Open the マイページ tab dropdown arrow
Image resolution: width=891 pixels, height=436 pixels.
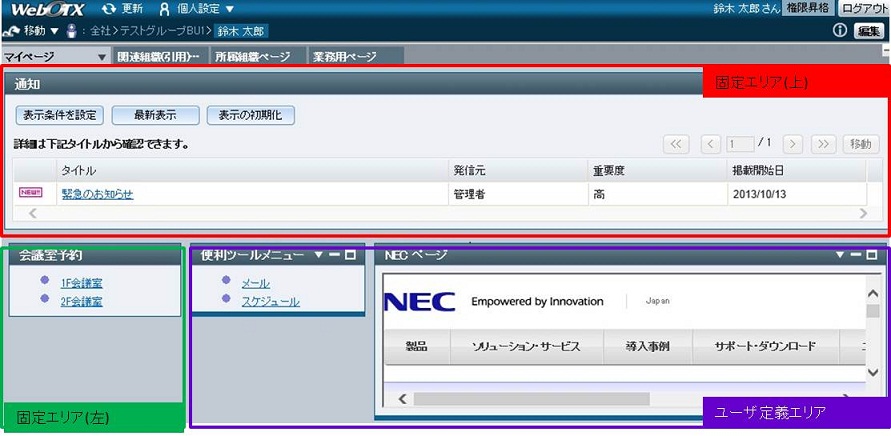coord(101,57)
